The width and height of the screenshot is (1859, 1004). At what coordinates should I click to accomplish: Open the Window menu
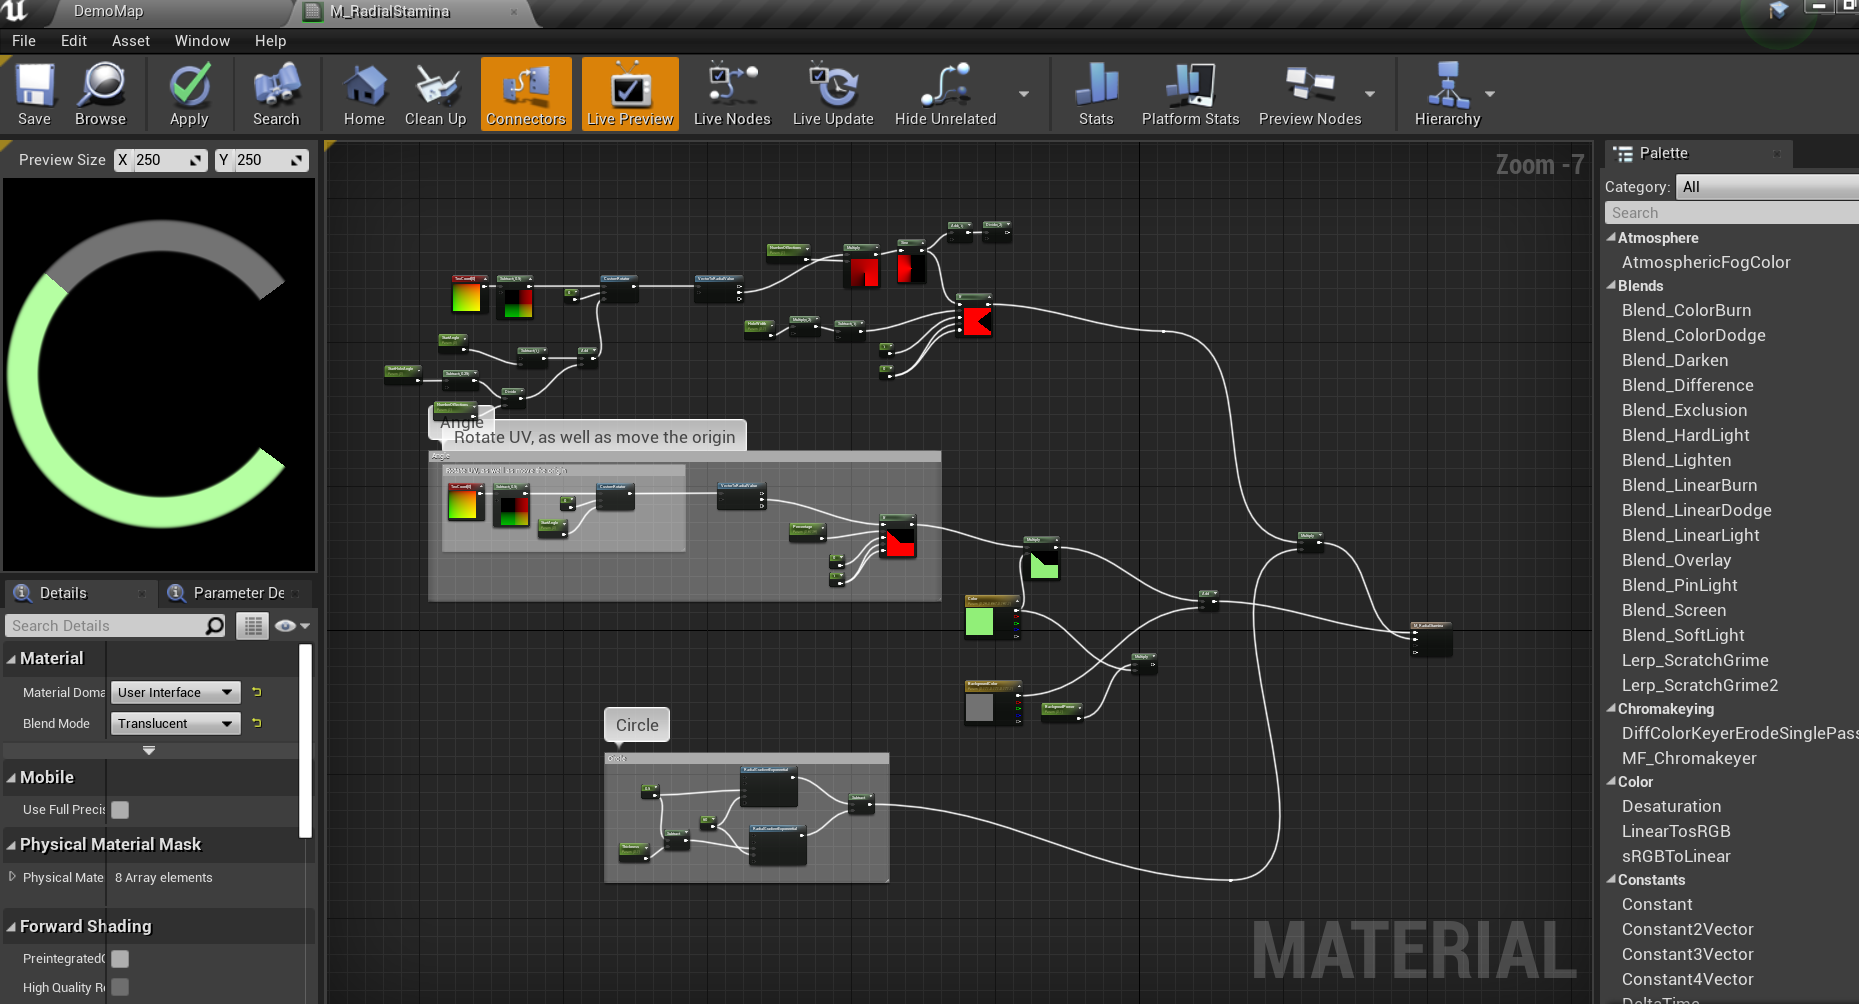coord(202,41)
